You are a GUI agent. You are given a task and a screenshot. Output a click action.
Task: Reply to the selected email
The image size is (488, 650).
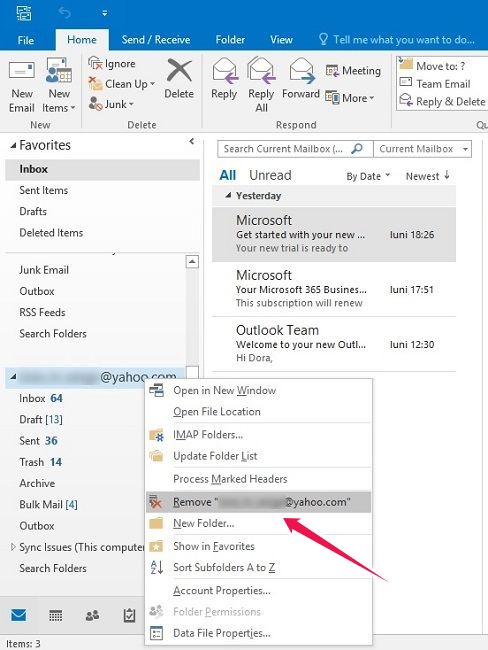coord(224,79)
